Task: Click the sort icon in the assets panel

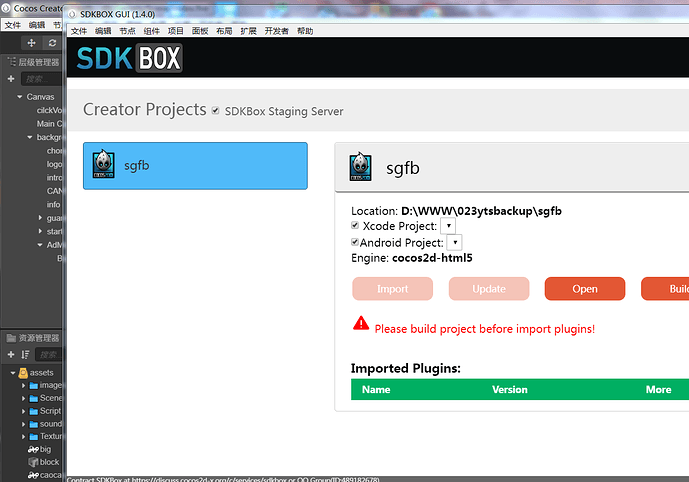Action: (x=25, y=354)
